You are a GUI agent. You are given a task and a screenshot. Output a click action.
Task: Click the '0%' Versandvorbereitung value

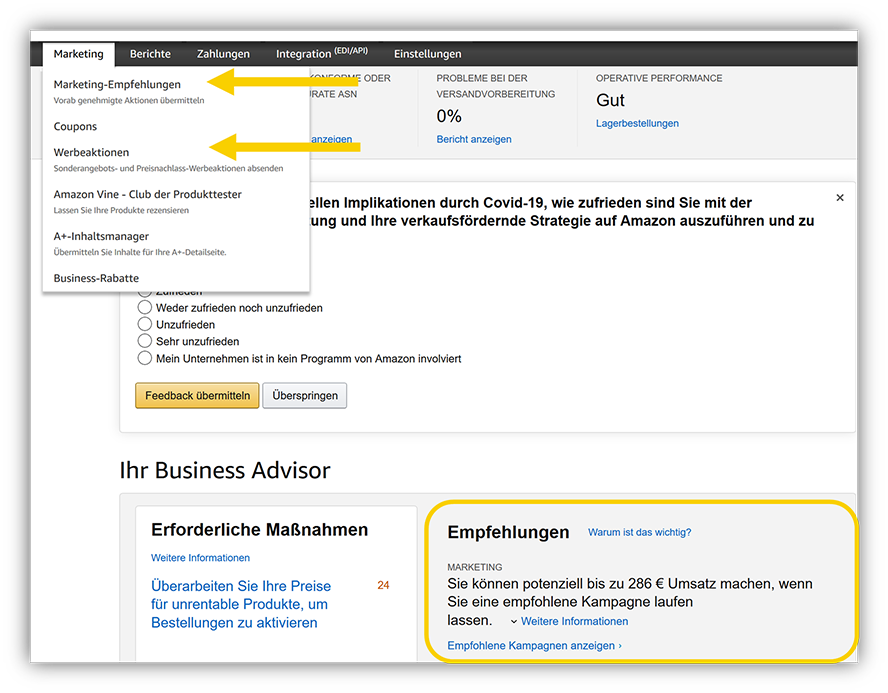(449, 116)
